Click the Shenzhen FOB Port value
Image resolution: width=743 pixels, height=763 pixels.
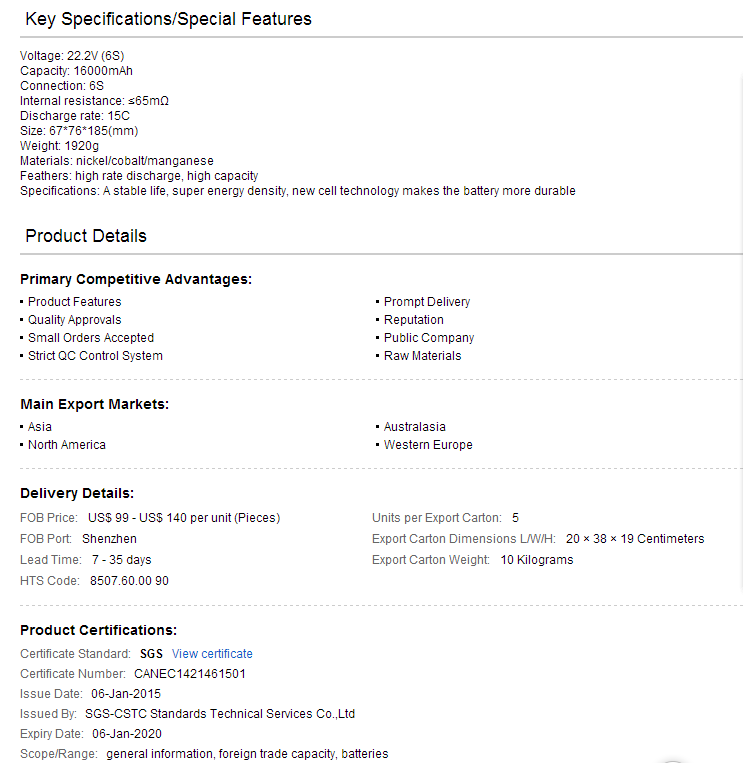click(109, 539)
